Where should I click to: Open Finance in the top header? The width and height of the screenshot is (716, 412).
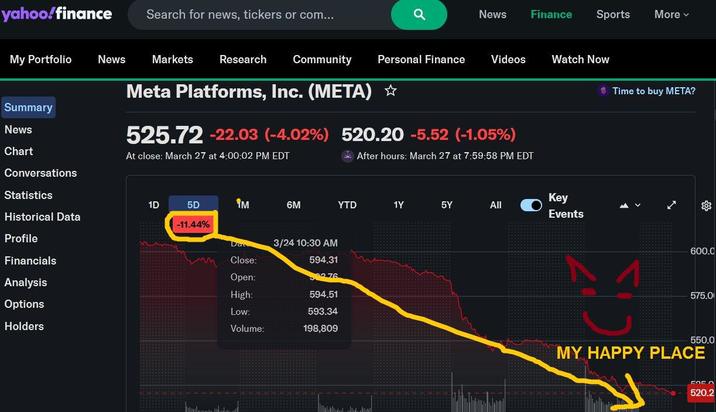(x=551, y=15)
